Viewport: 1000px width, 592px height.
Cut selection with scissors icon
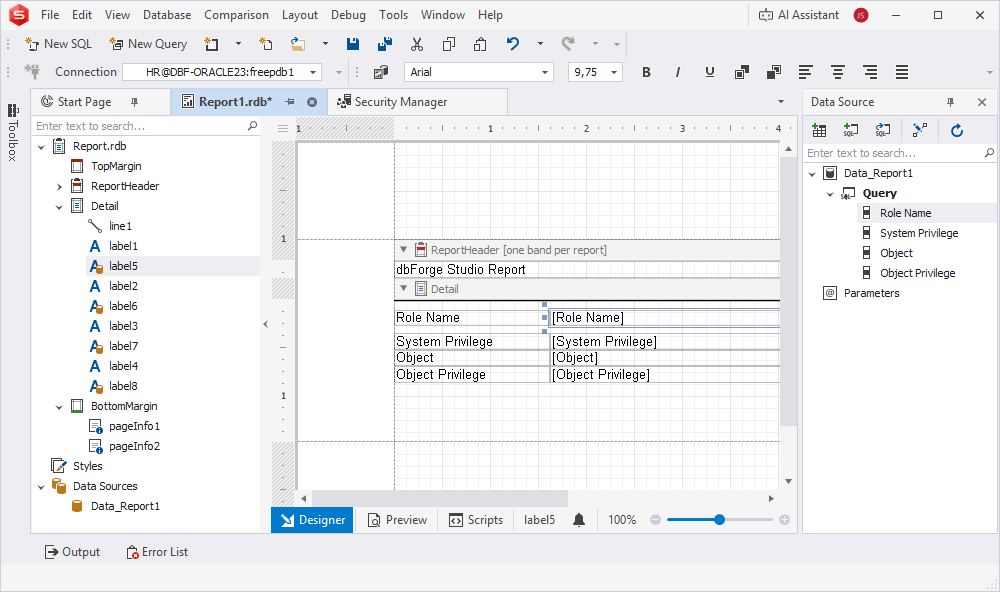point(417,44)
